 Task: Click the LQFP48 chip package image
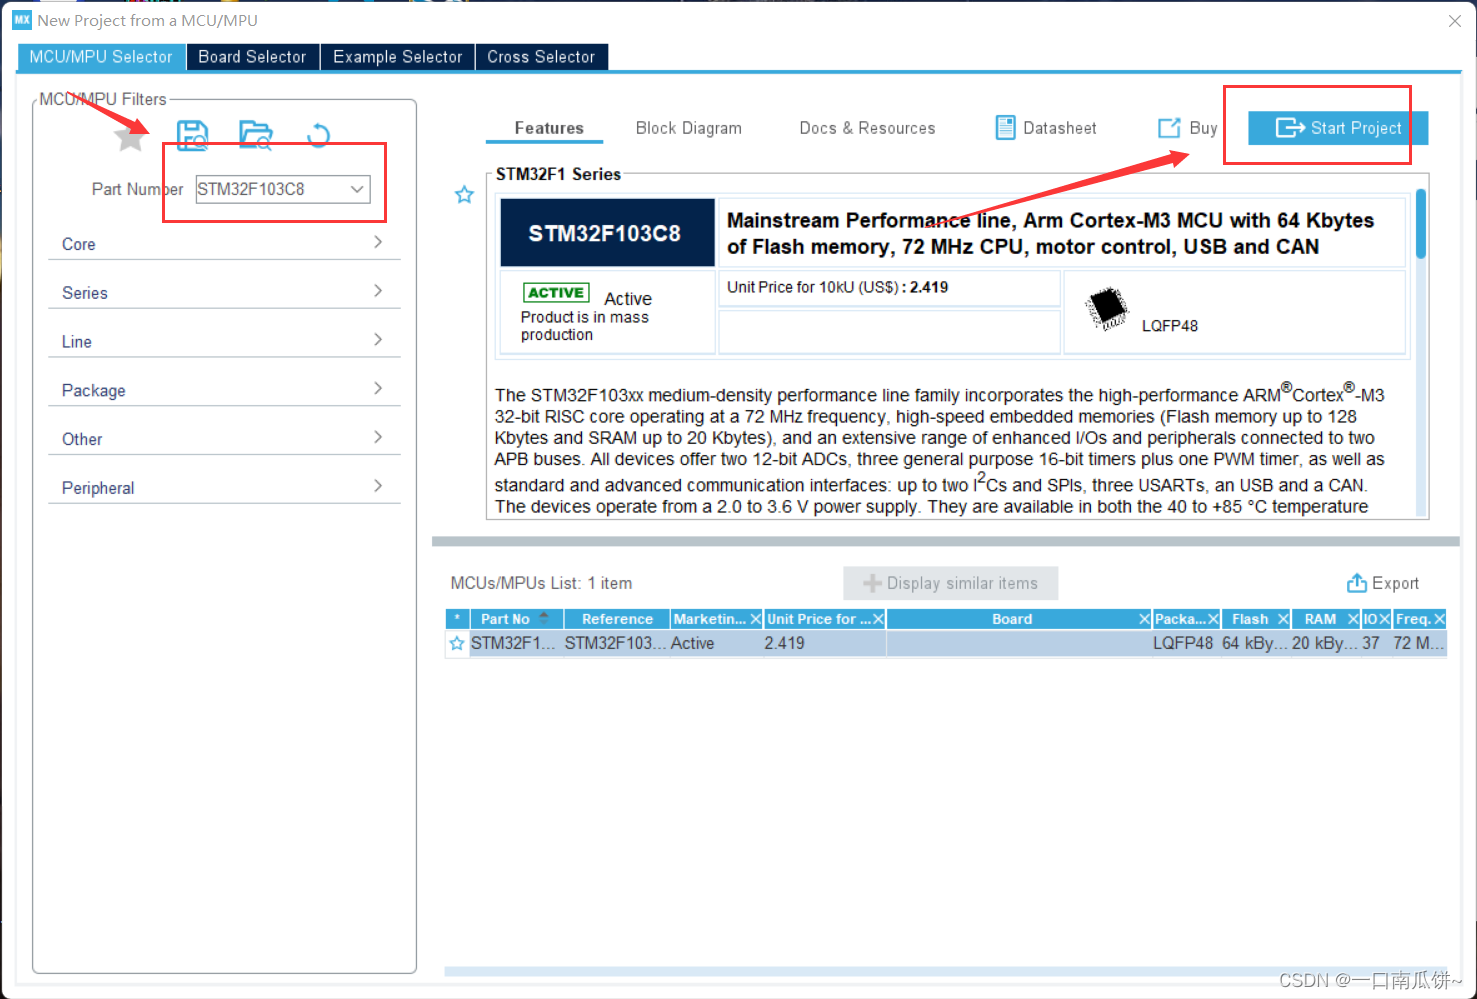click(1107, 308)
